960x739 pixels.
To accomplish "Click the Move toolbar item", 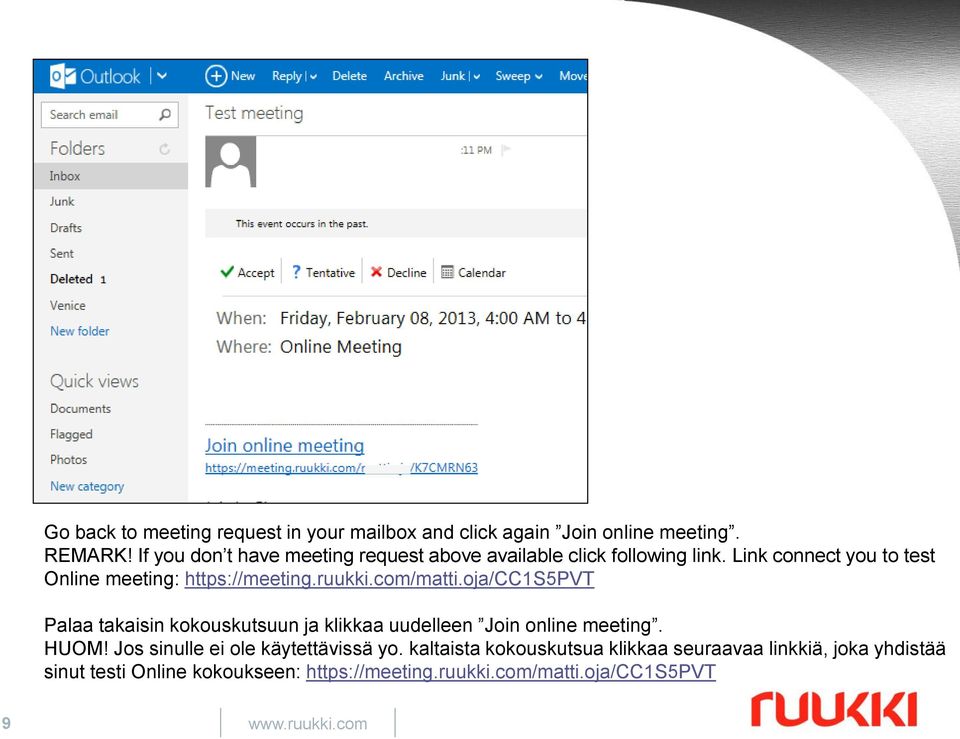I will (572, 76).
